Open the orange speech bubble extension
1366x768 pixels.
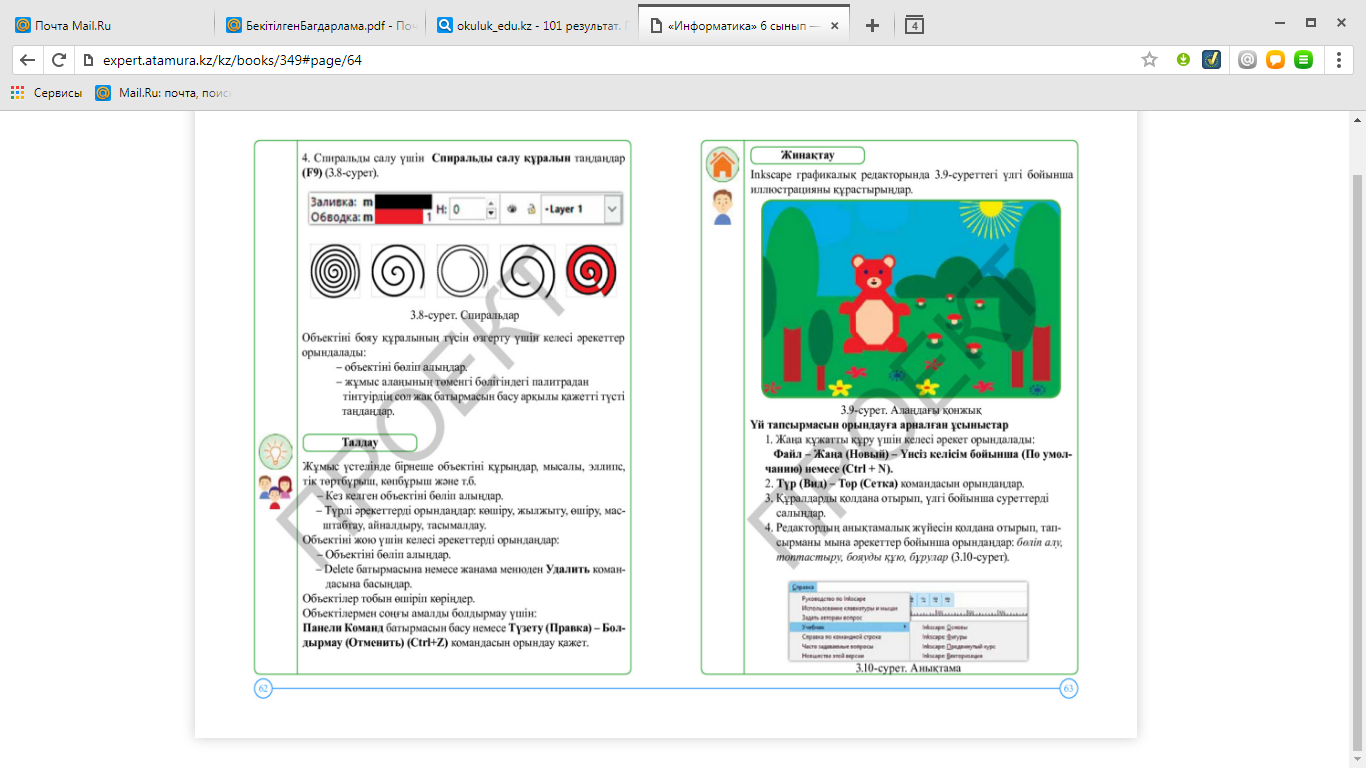1275,60
